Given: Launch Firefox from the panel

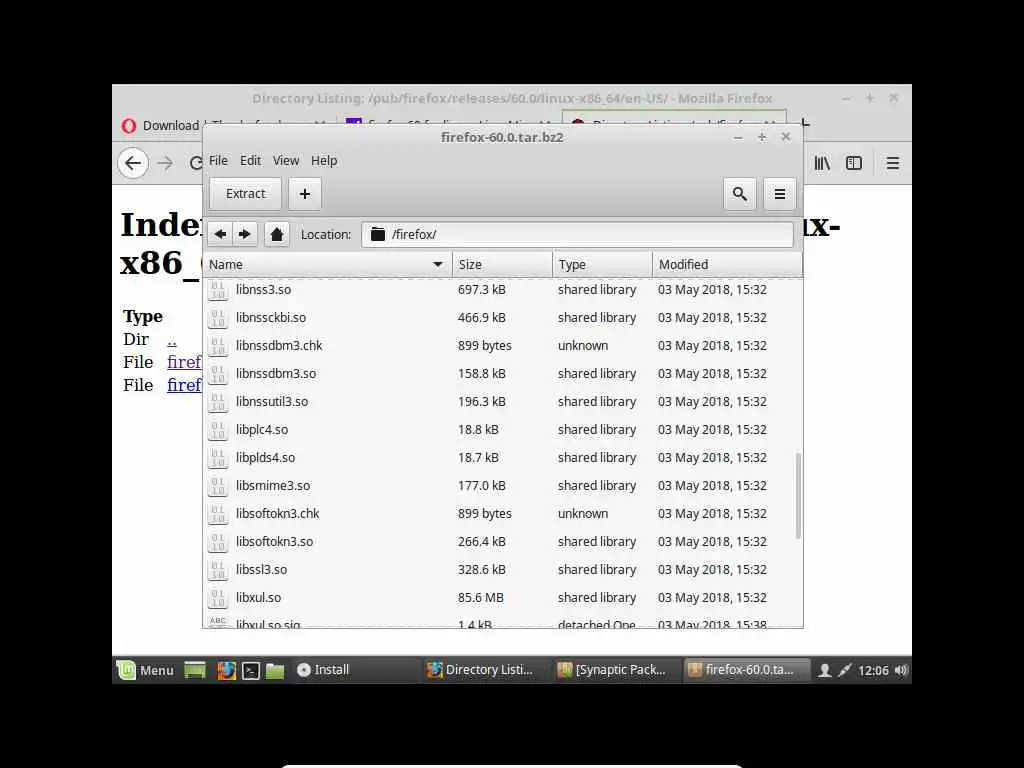Looking at the screenshot, I should pos(226,670).
